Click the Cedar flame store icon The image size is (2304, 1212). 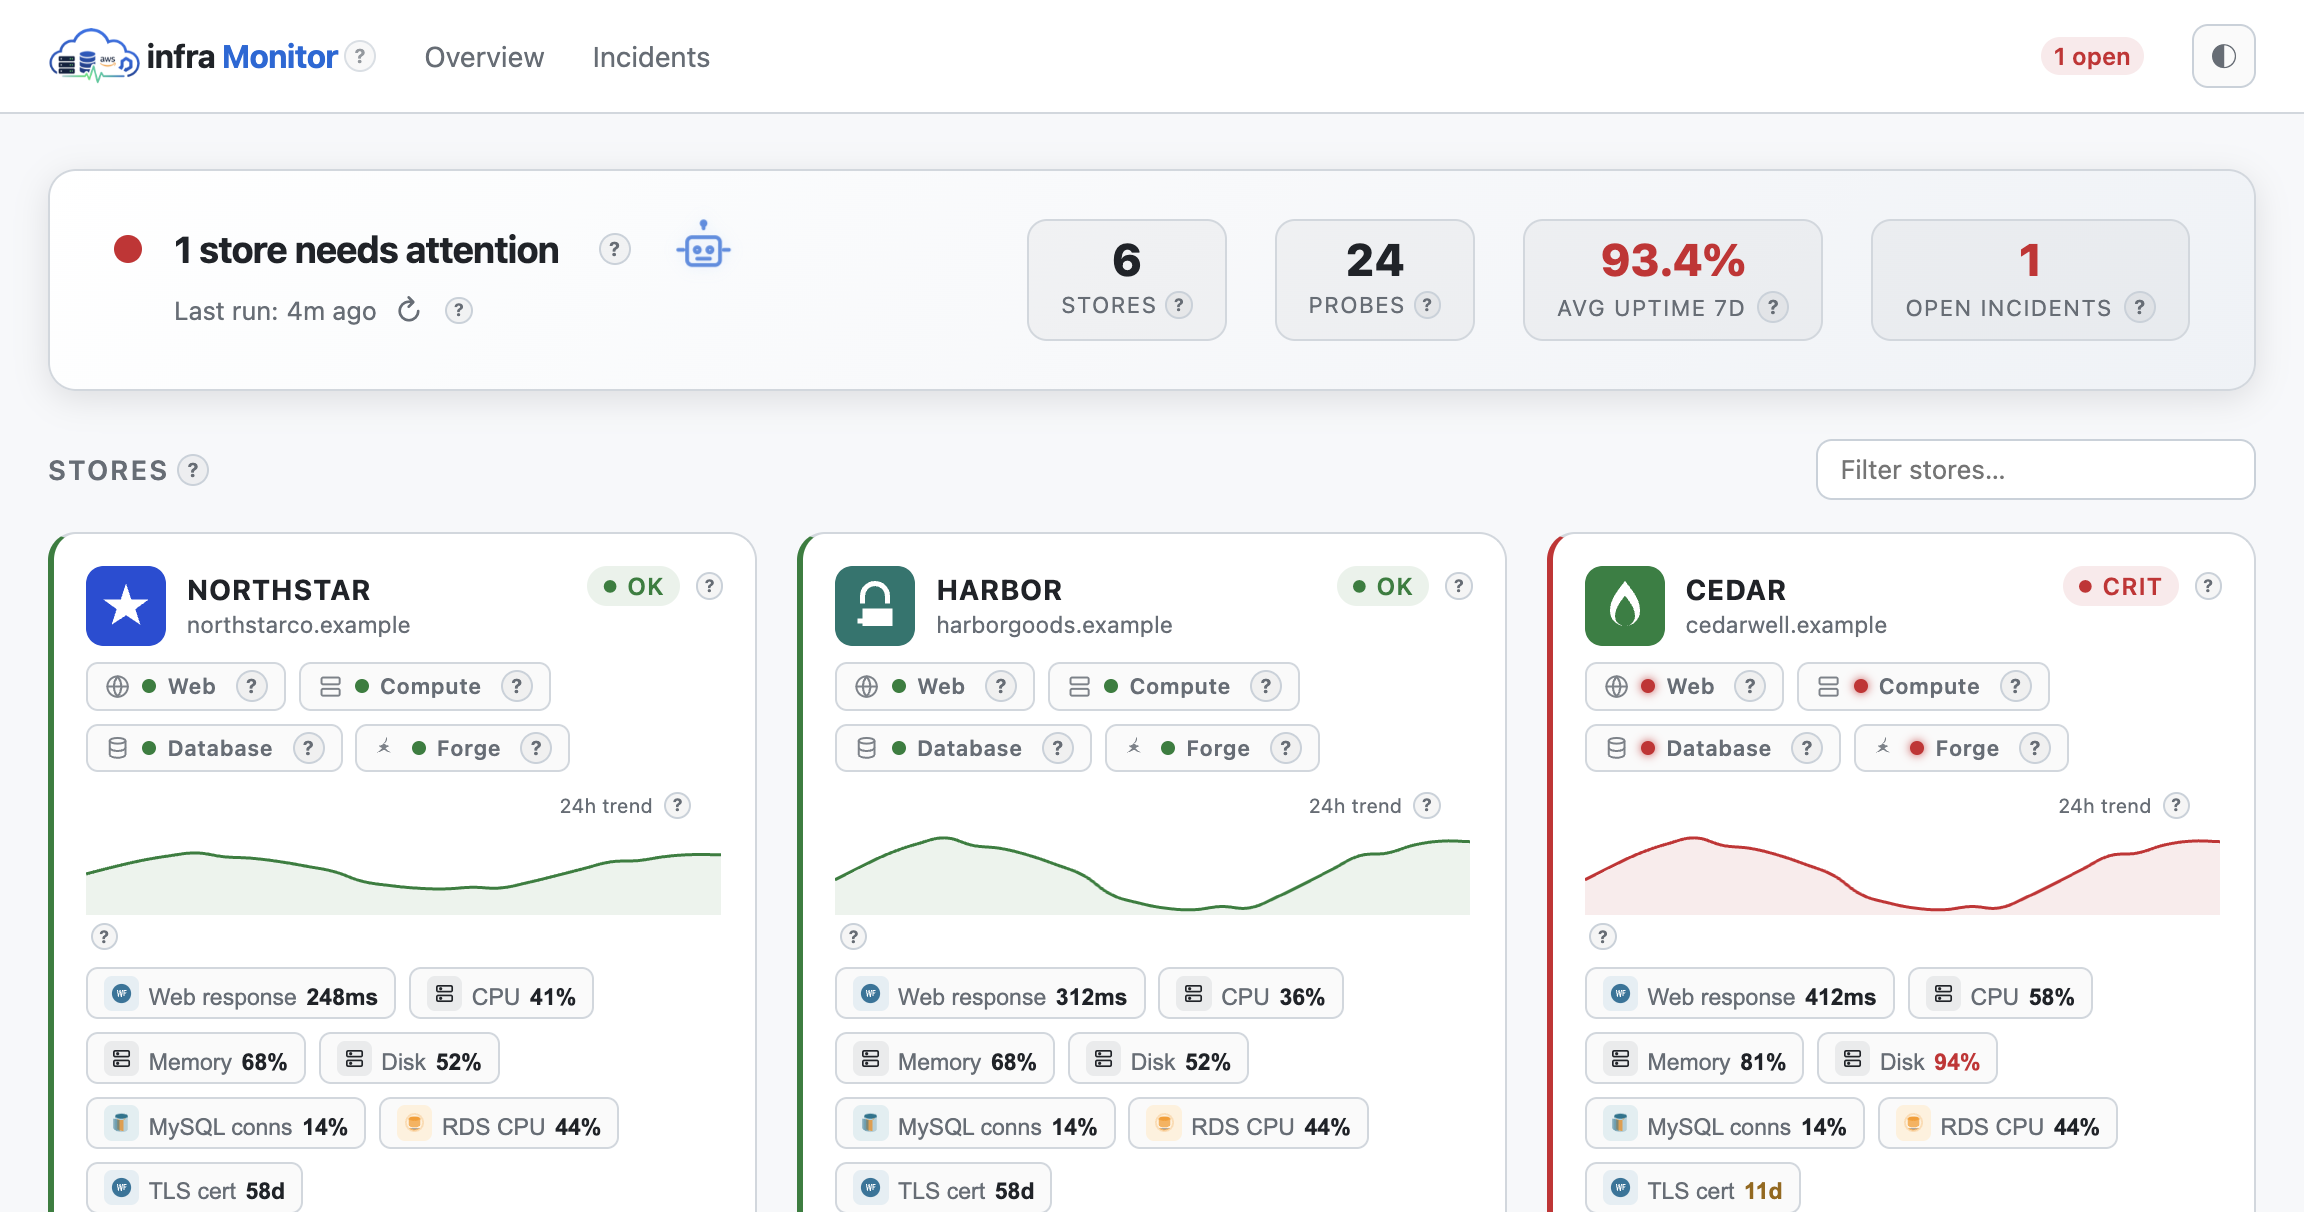pyautogui.click(x=1625, y=606)
